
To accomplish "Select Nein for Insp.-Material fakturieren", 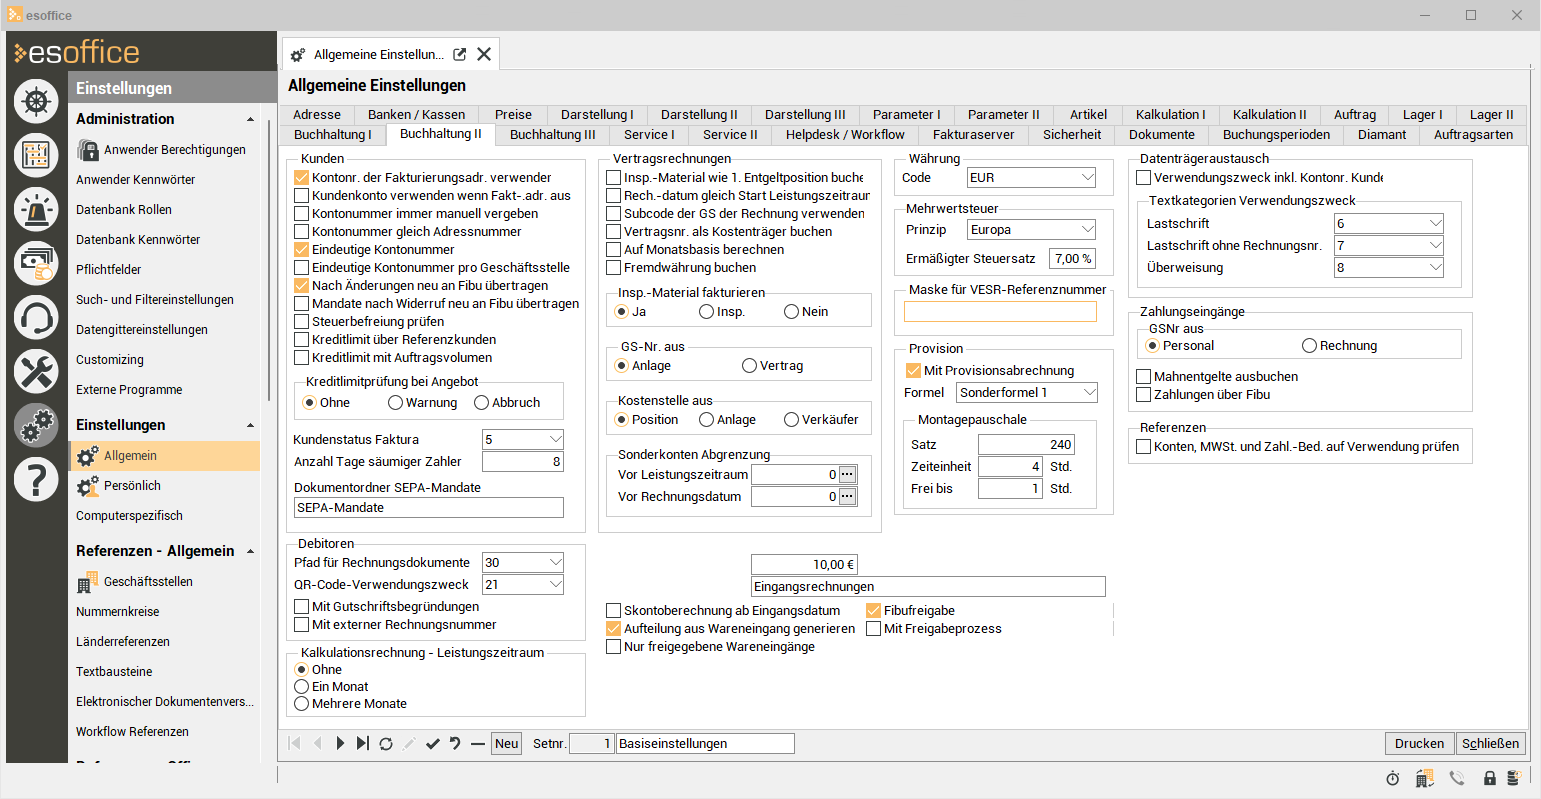I will point(791,311).
